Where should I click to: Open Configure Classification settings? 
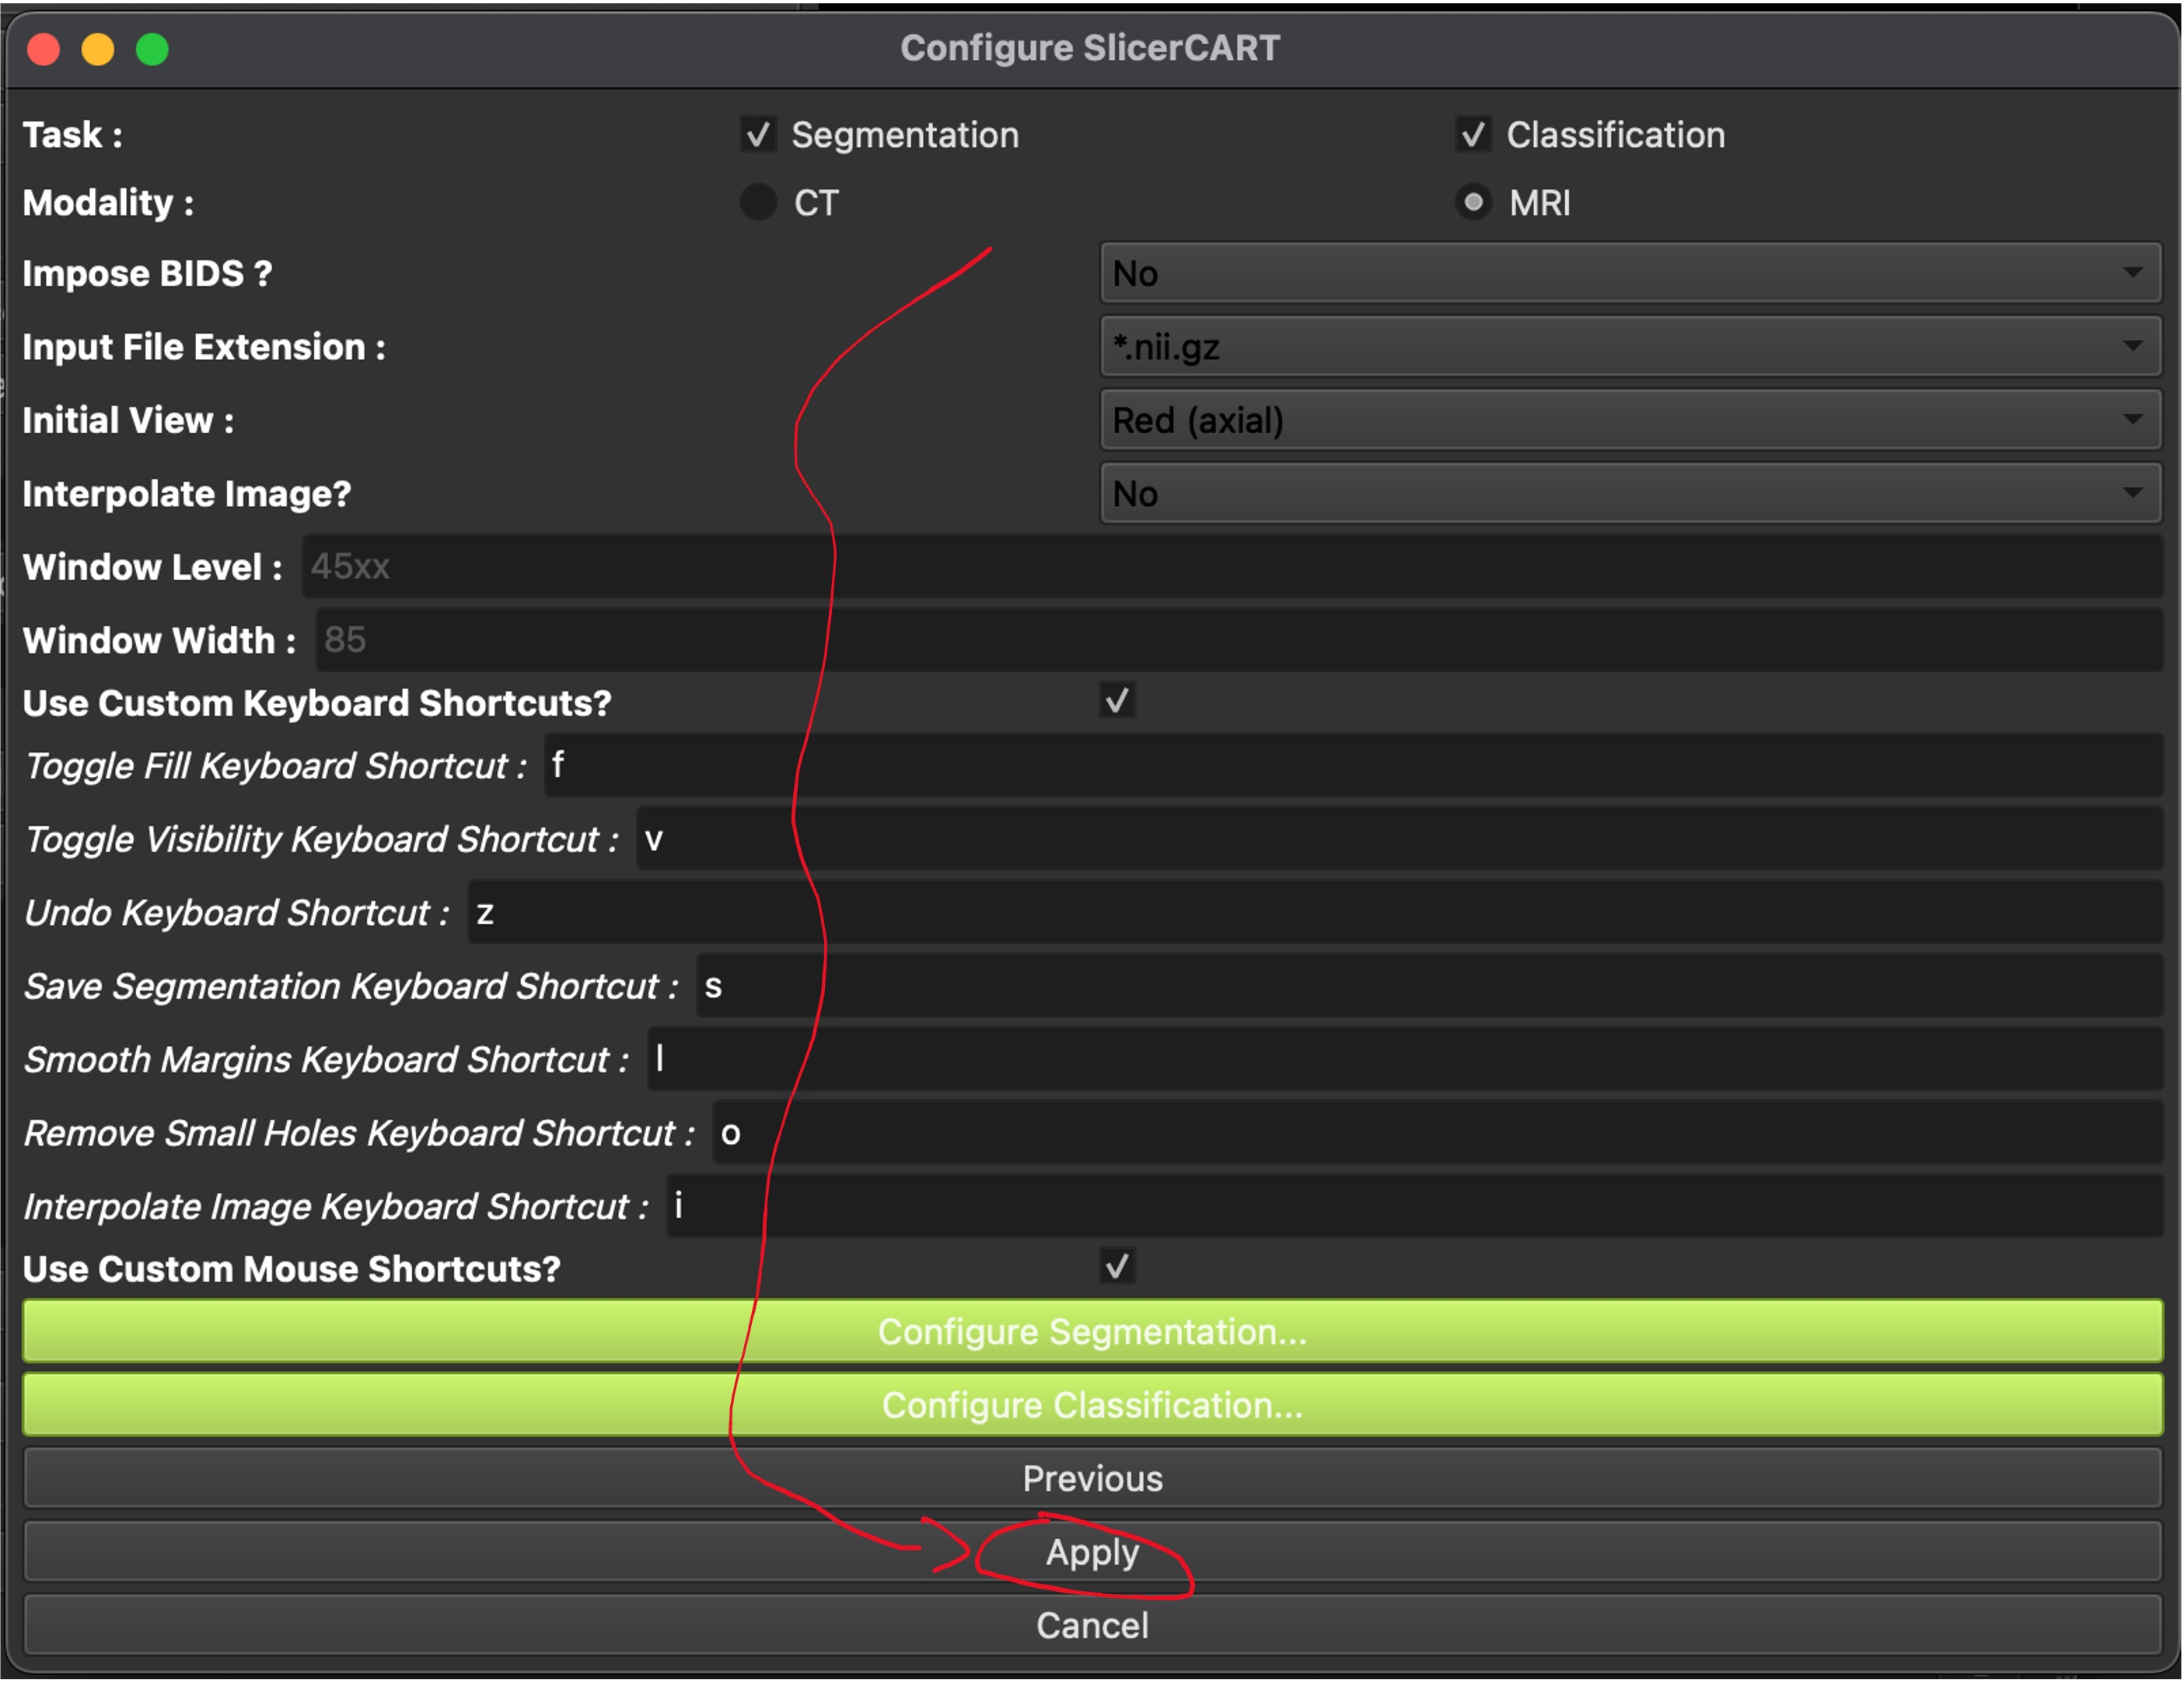[x=1092, y=1405]
